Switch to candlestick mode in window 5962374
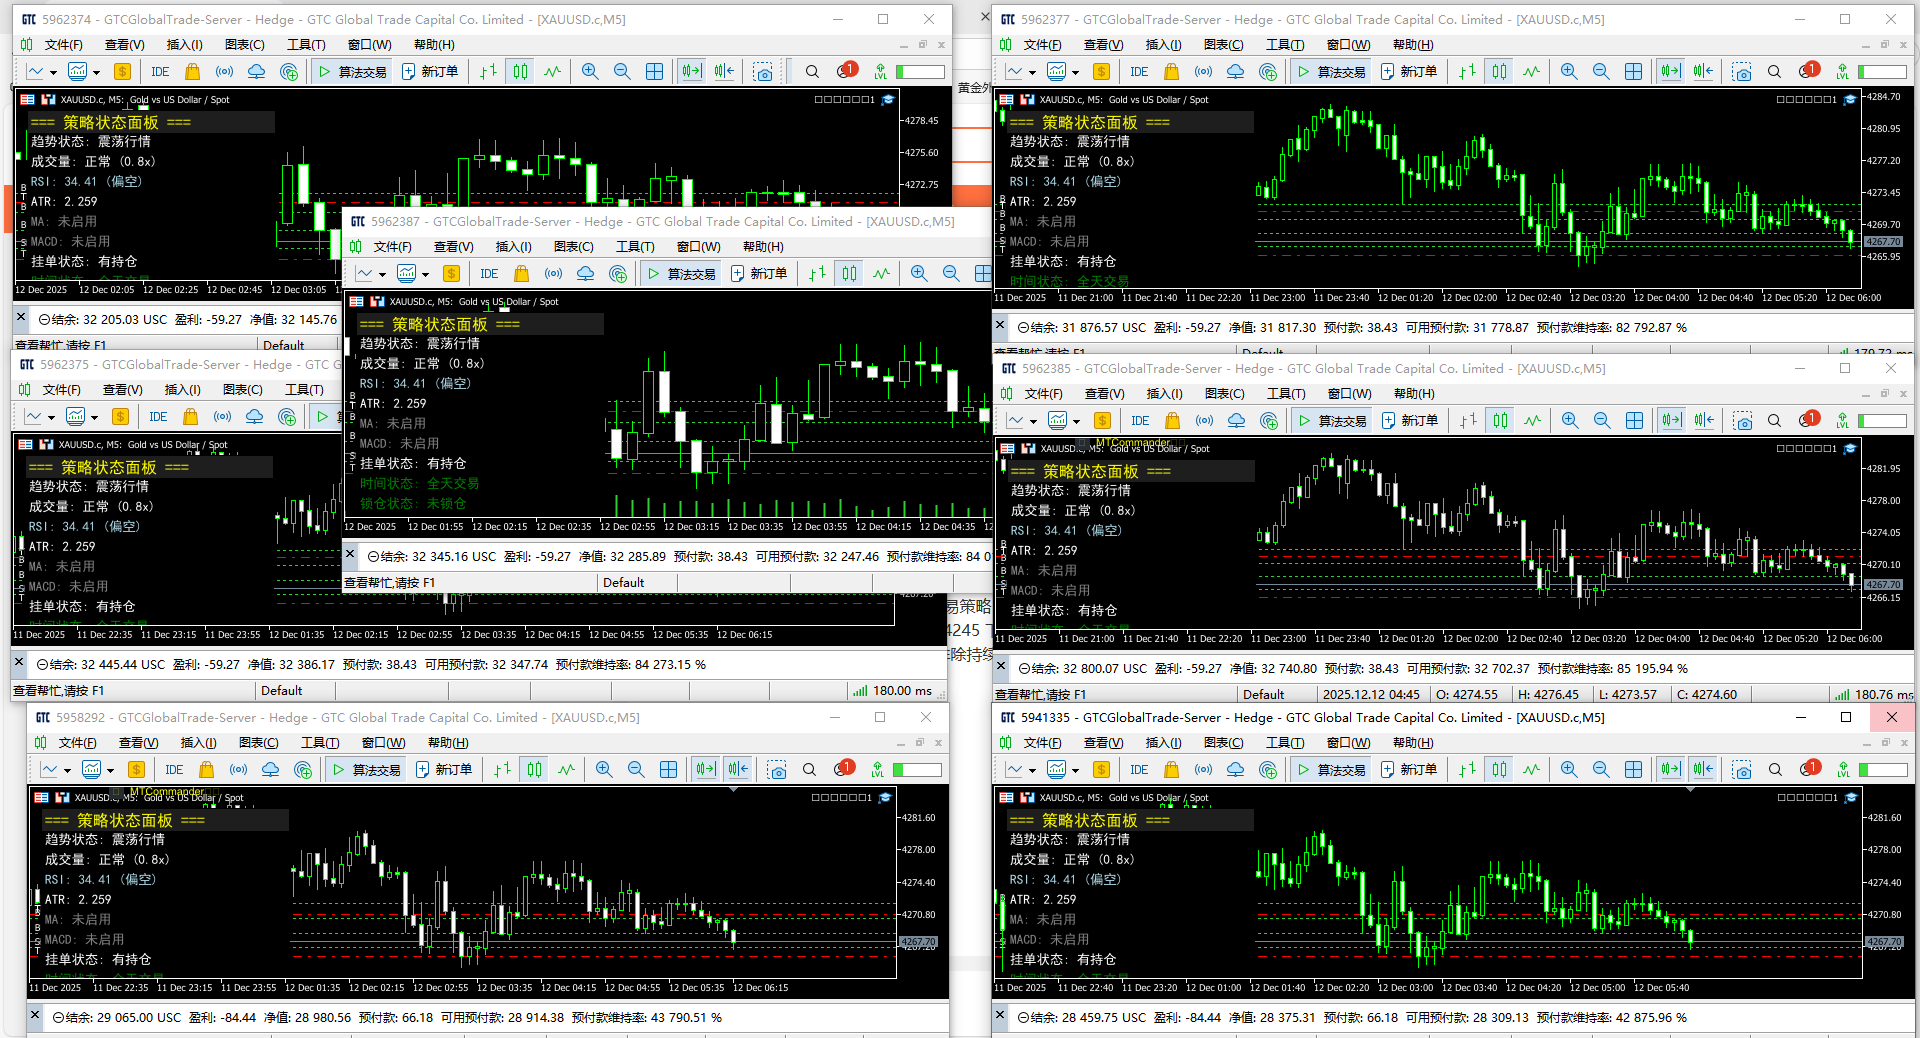The image size is (1920, 1038). [520, 72]
